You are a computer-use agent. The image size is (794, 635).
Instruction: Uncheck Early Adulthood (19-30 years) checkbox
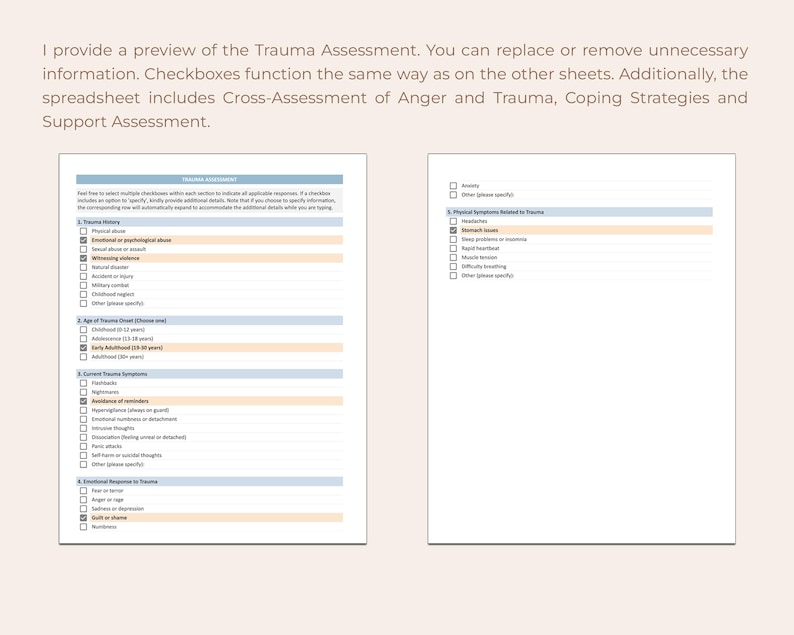pos(84,348)
